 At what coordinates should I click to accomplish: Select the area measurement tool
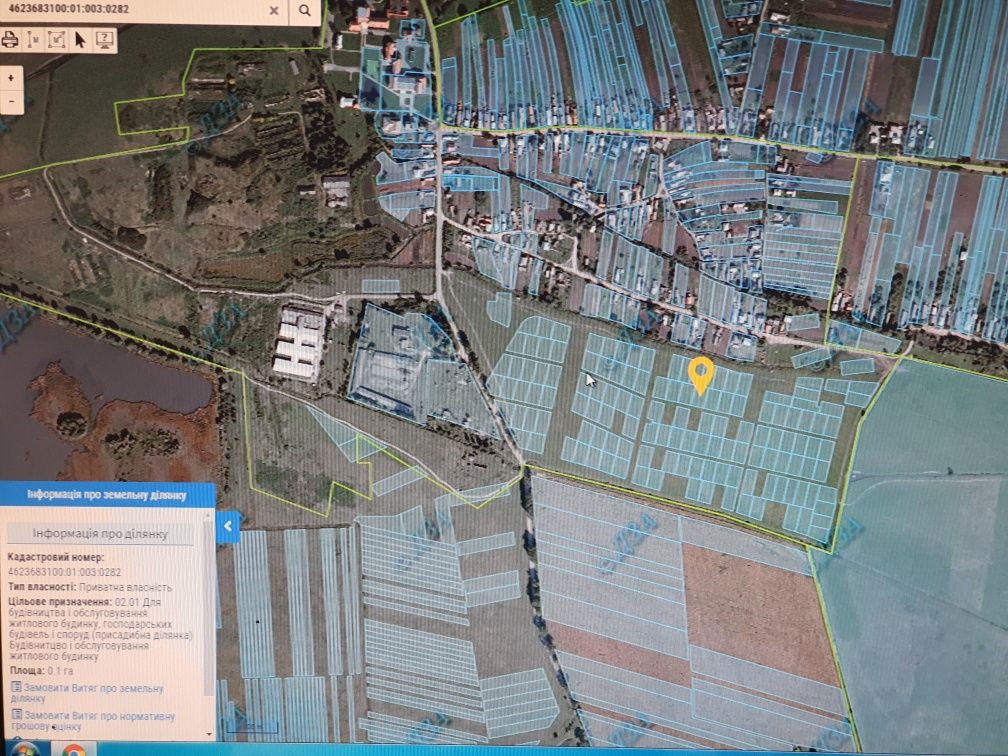(57, 40)
